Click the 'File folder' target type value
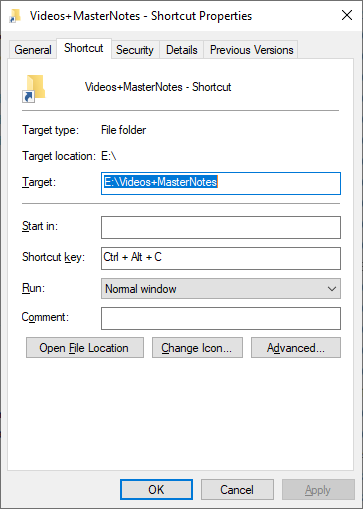Image resolution: width=363 pixels, height=509 pixels. click(124, 130)
